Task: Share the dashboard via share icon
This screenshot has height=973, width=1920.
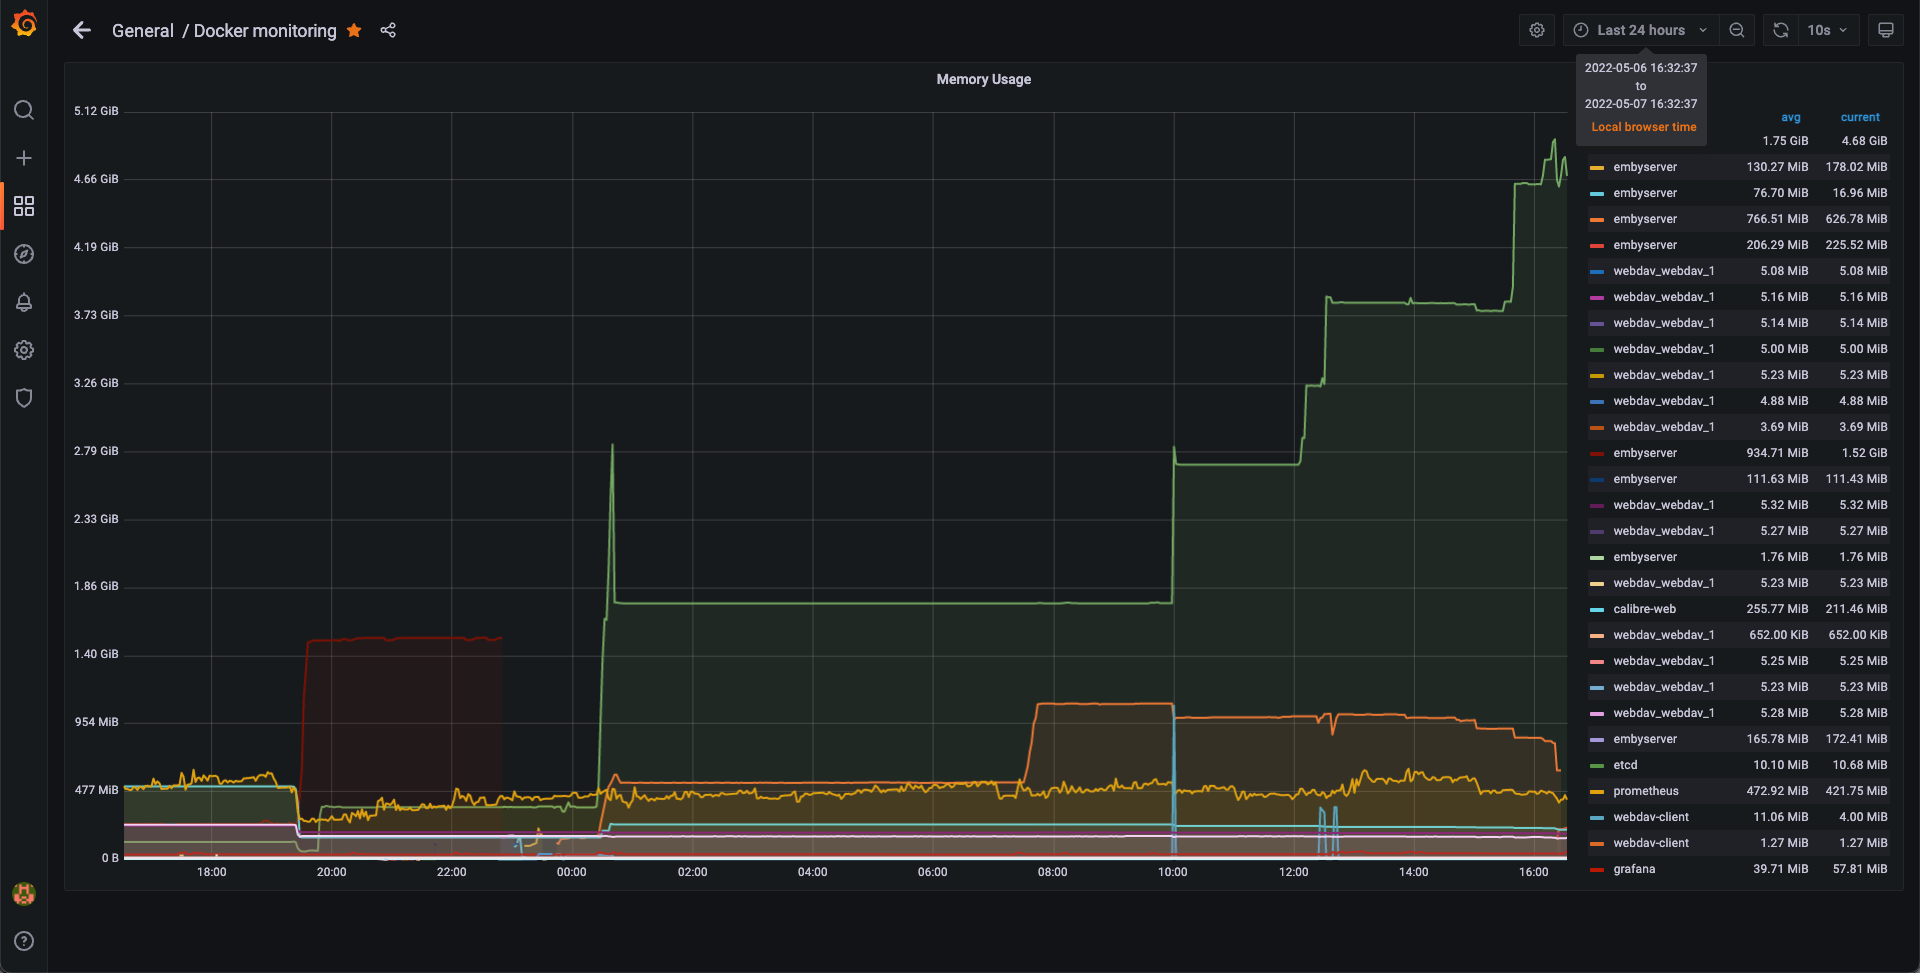Action: (388, 31)
